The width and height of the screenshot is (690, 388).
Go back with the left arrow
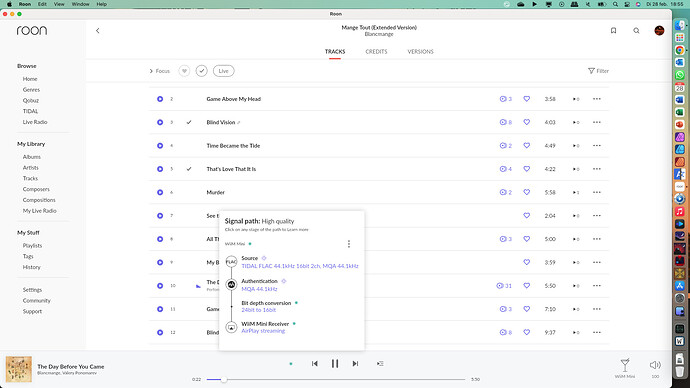[x=98, y=31]
